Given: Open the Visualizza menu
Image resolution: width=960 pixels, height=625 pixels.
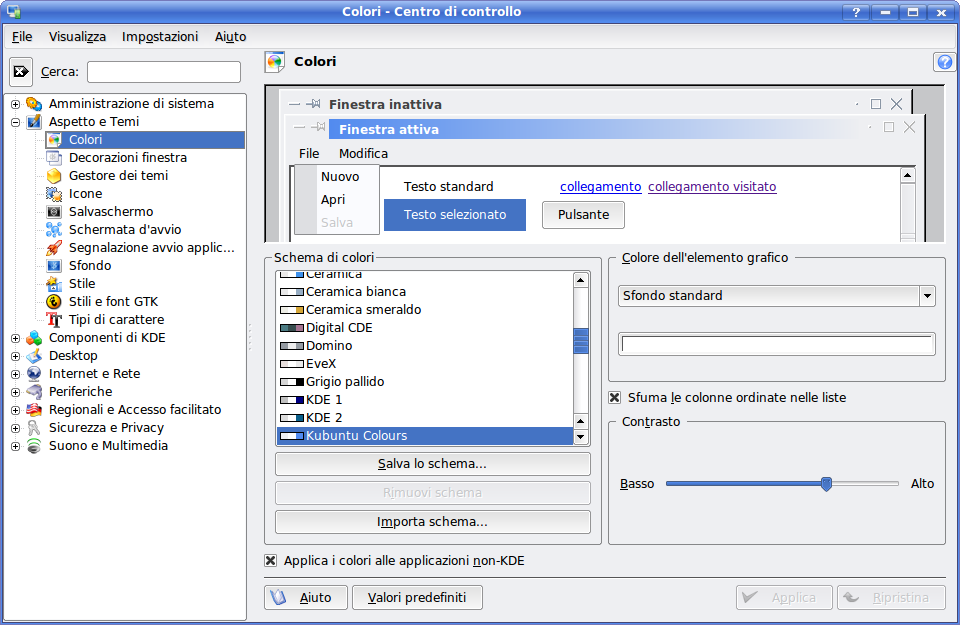Looking at the screenshot, I should (x=77, y=36).
